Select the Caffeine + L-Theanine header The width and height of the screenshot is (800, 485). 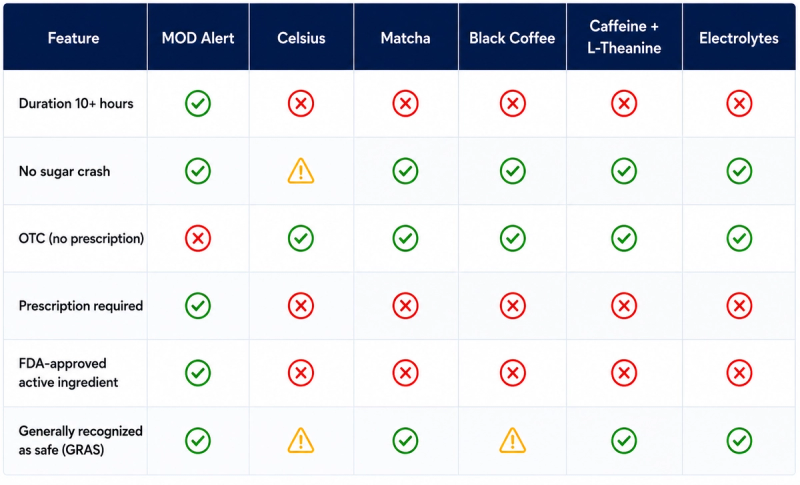[x=624, y=37]
